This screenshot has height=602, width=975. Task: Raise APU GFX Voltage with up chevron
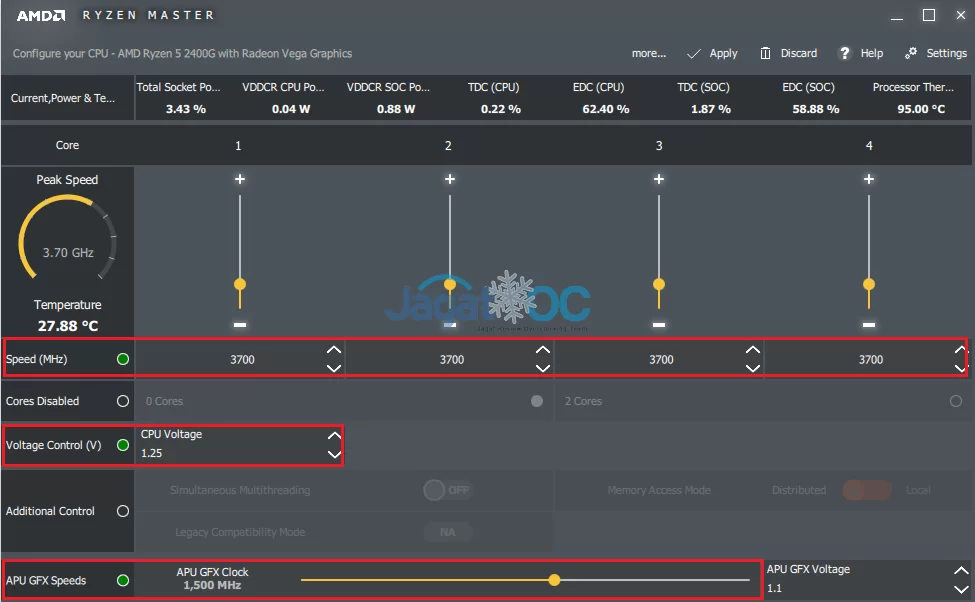961,570
